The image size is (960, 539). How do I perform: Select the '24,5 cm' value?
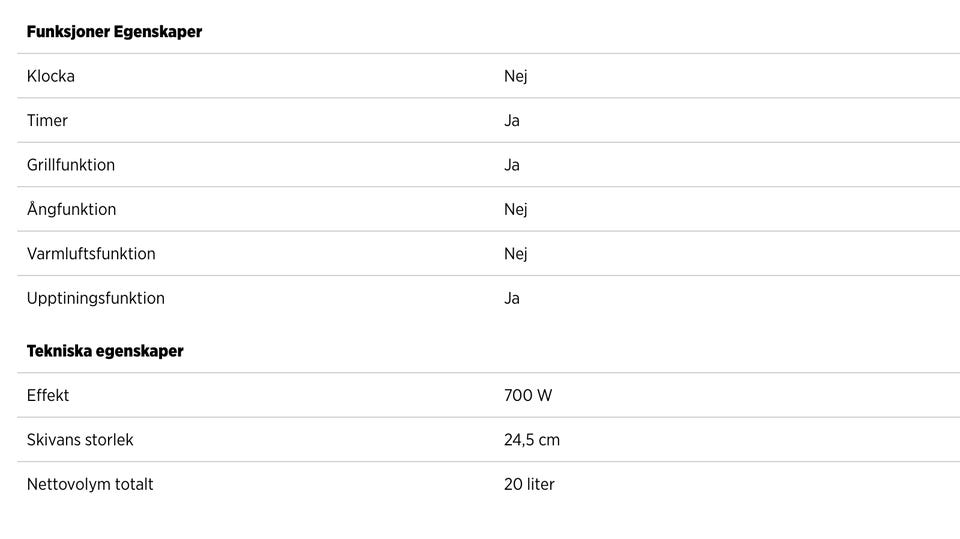pyautogui.click(x=532, y=440)
